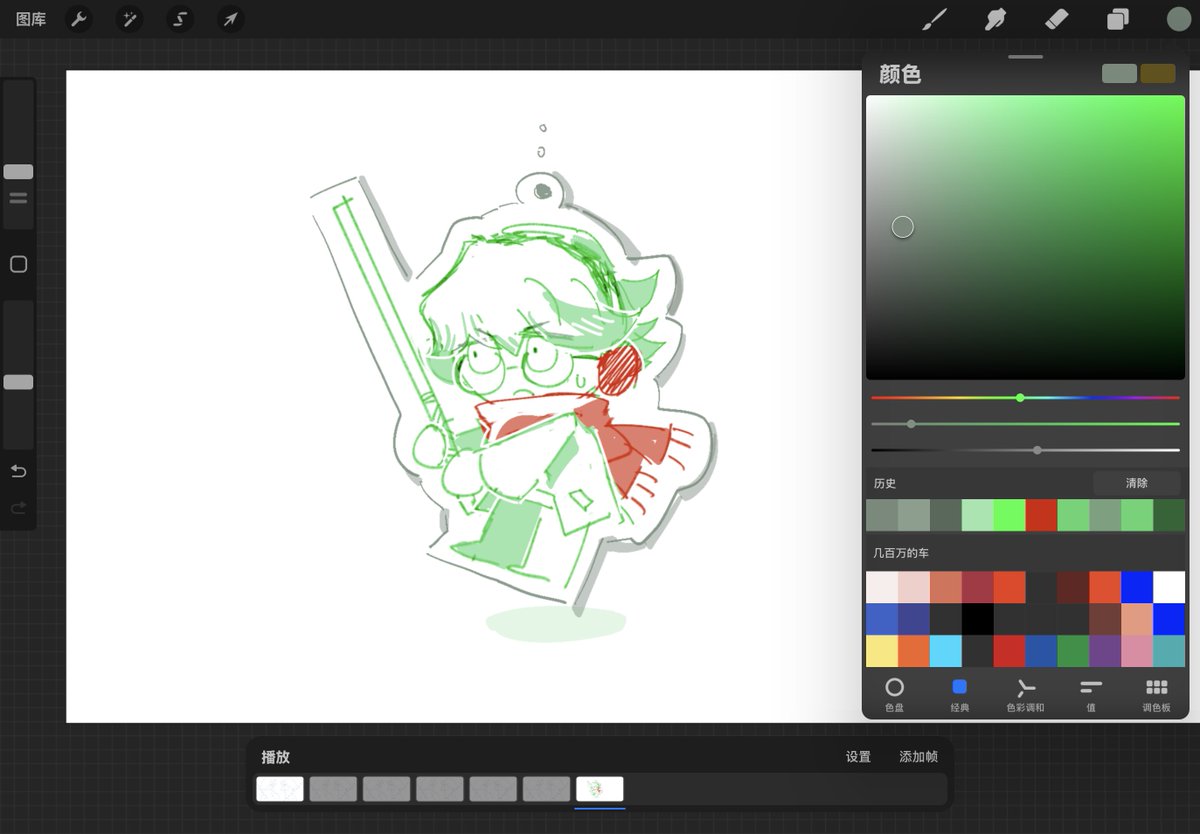Click the saturation slider knob
The image size is (1200, 834).
coord(911,424)
